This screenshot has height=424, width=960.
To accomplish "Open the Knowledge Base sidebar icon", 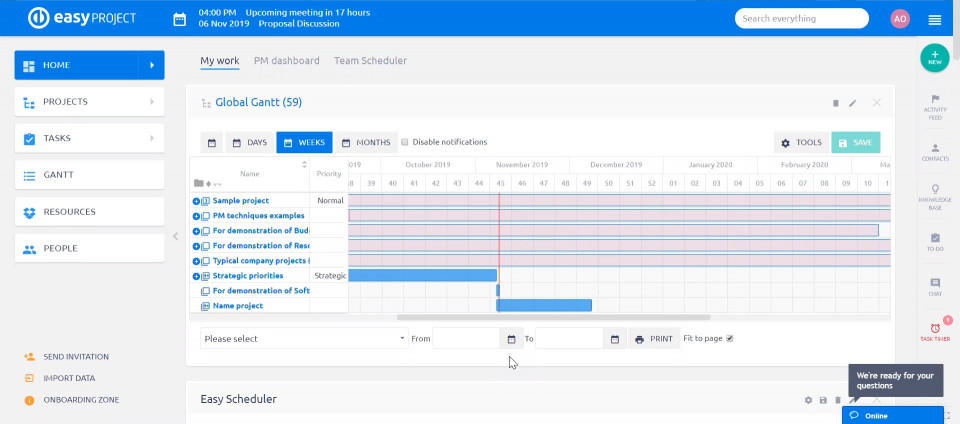I will coord(935,197).
